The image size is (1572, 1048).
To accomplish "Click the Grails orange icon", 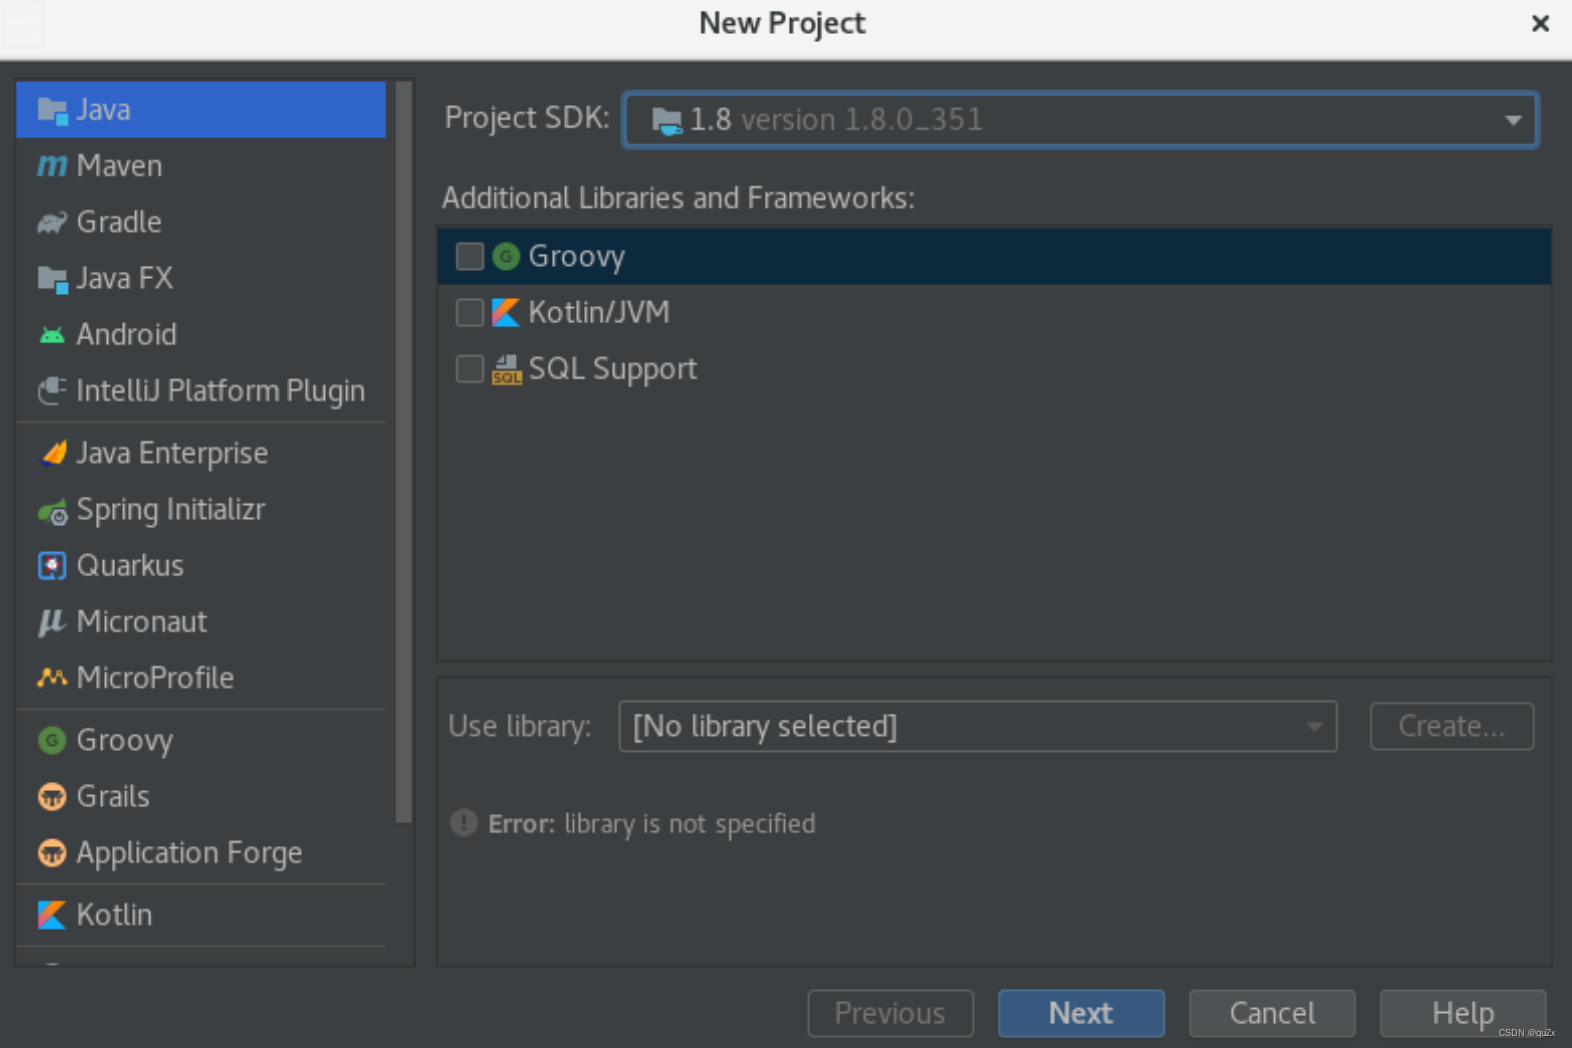I will 52,797.
